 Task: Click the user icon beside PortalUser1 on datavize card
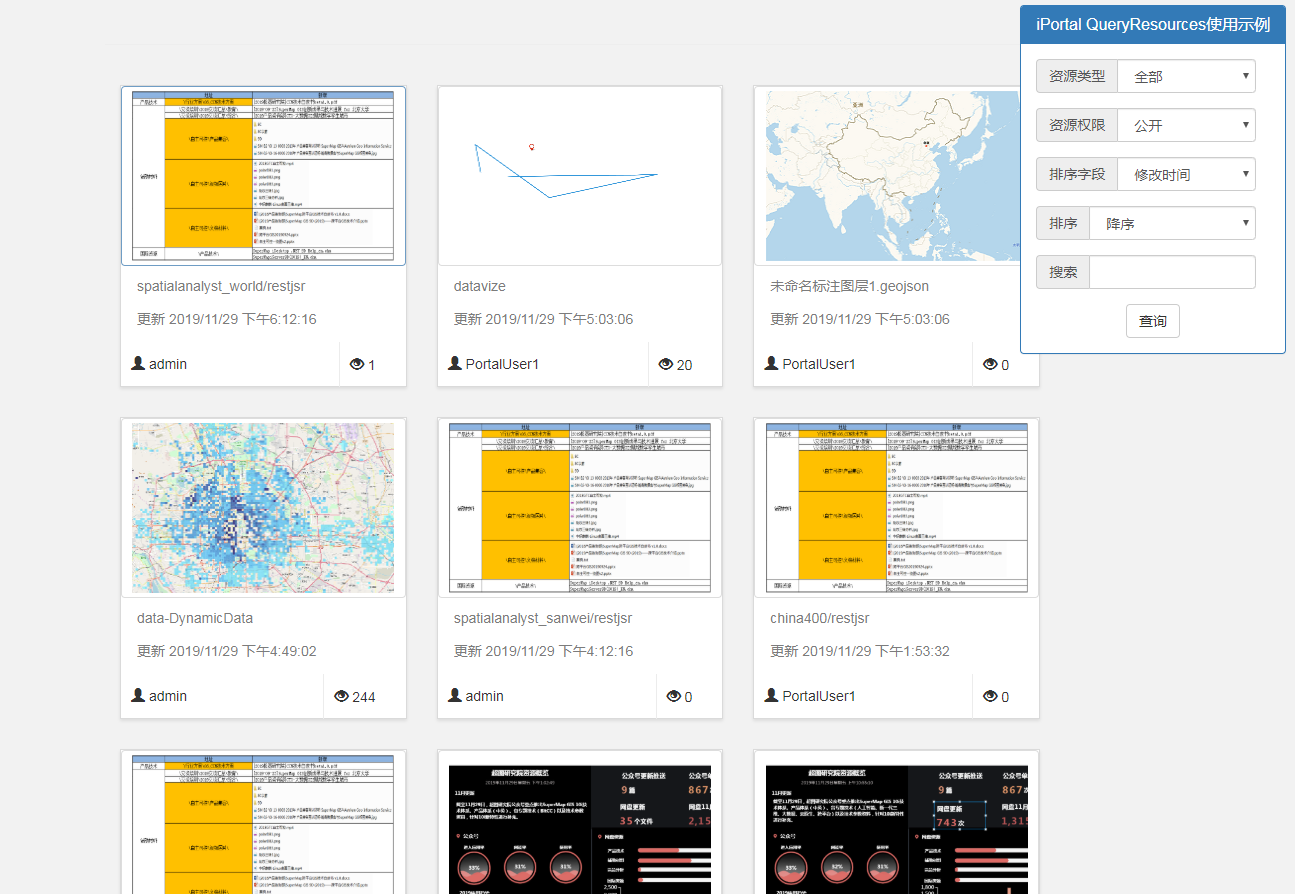(x=455, y=363)
